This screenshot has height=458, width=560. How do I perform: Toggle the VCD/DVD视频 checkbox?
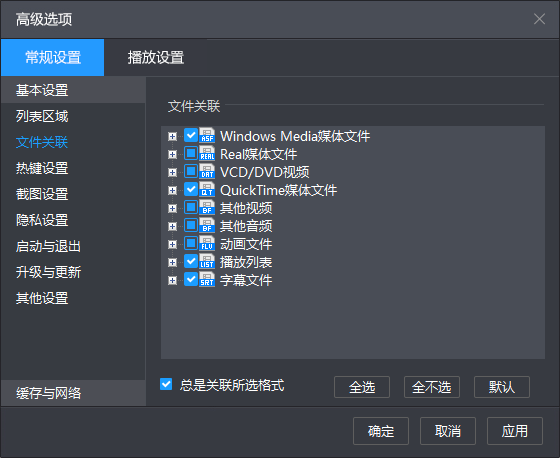(x=191, y=171)
